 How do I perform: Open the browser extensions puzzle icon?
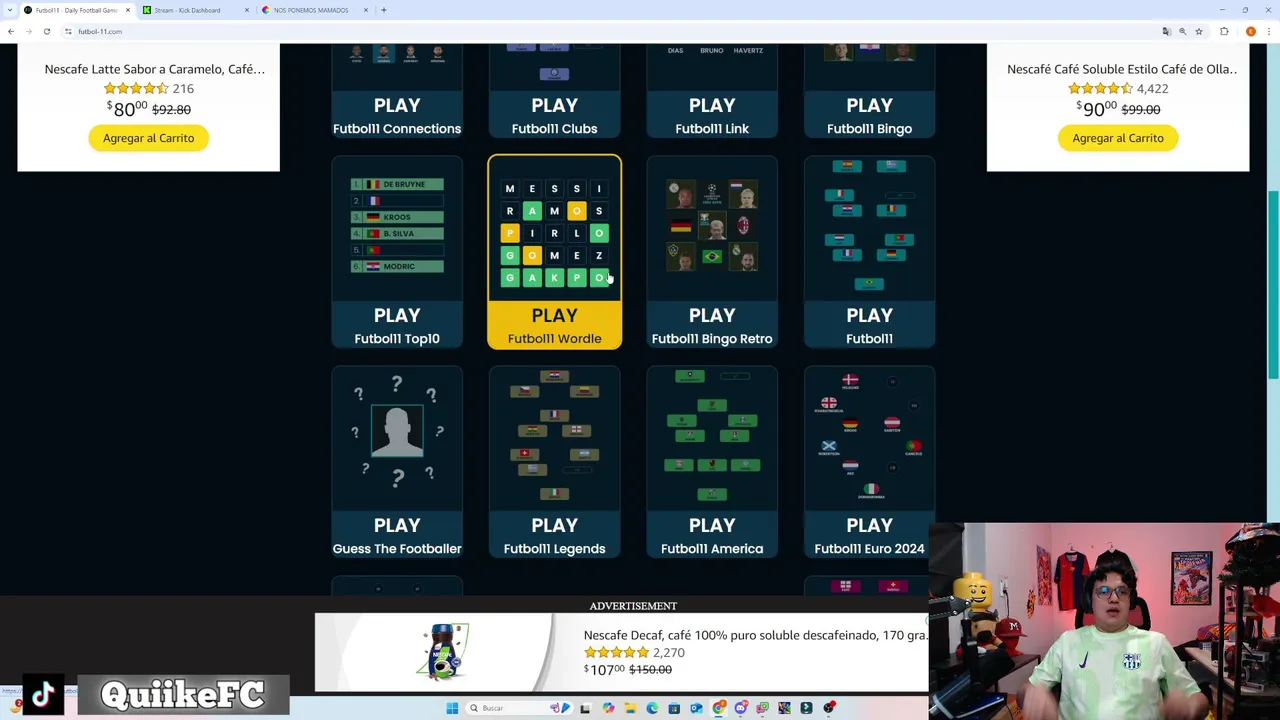[x=1224, y=31]
